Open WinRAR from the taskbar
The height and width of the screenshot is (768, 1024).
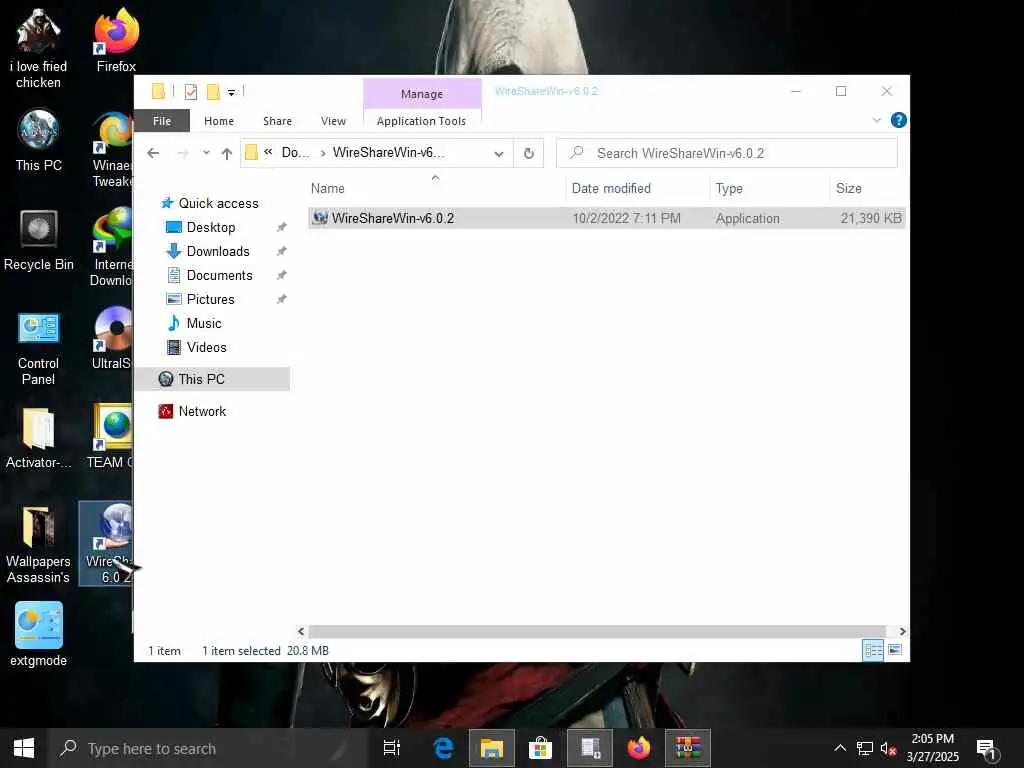[x=688, y=748]
